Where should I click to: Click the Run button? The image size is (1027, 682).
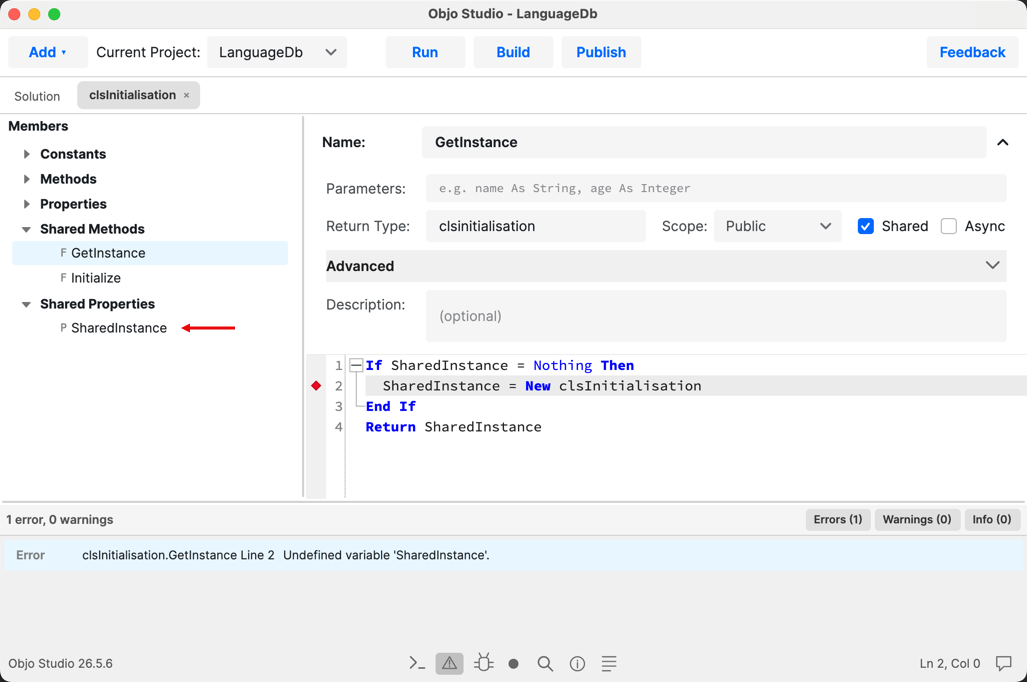(425, 52)
